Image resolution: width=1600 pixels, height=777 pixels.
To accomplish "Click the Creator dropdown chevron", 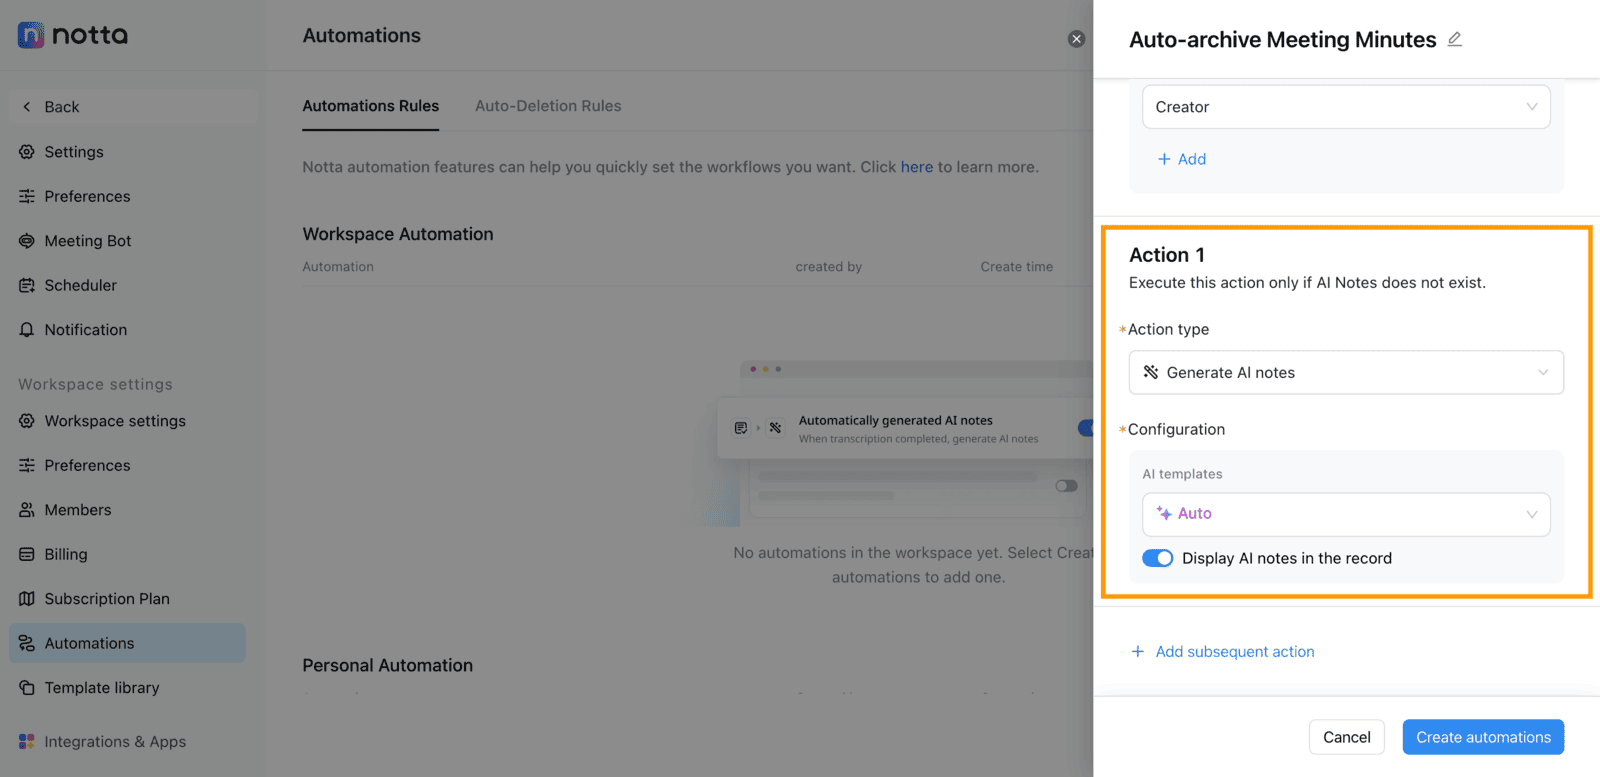I will point(1532,107).
